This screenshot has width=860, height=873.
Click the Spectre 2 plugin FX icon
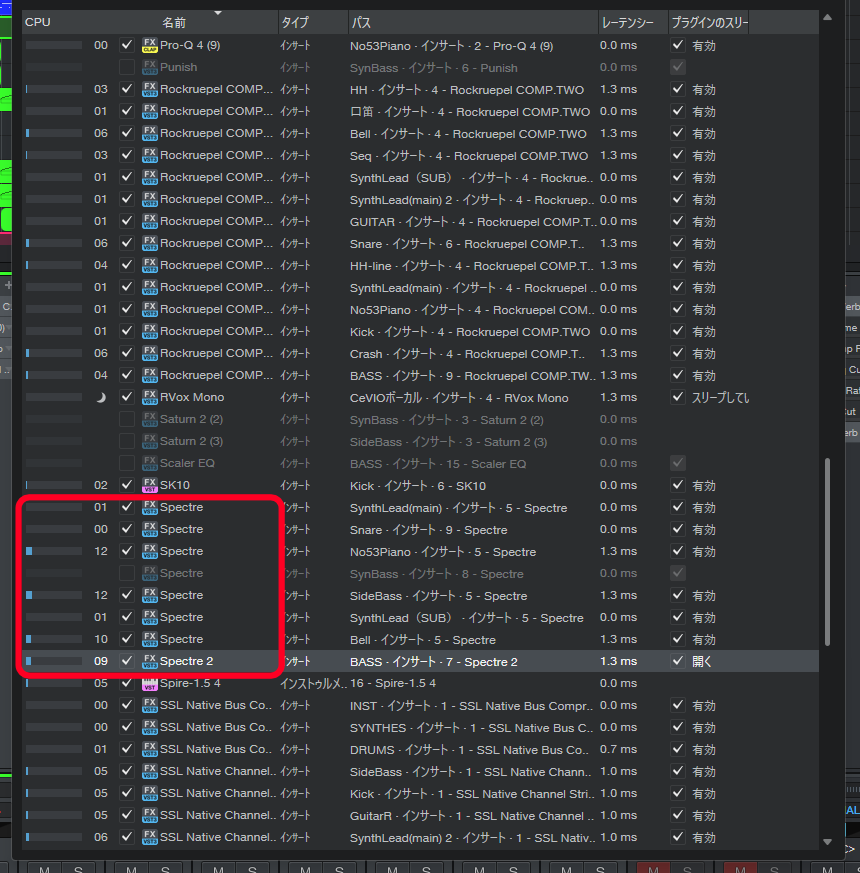coord(150,661)
